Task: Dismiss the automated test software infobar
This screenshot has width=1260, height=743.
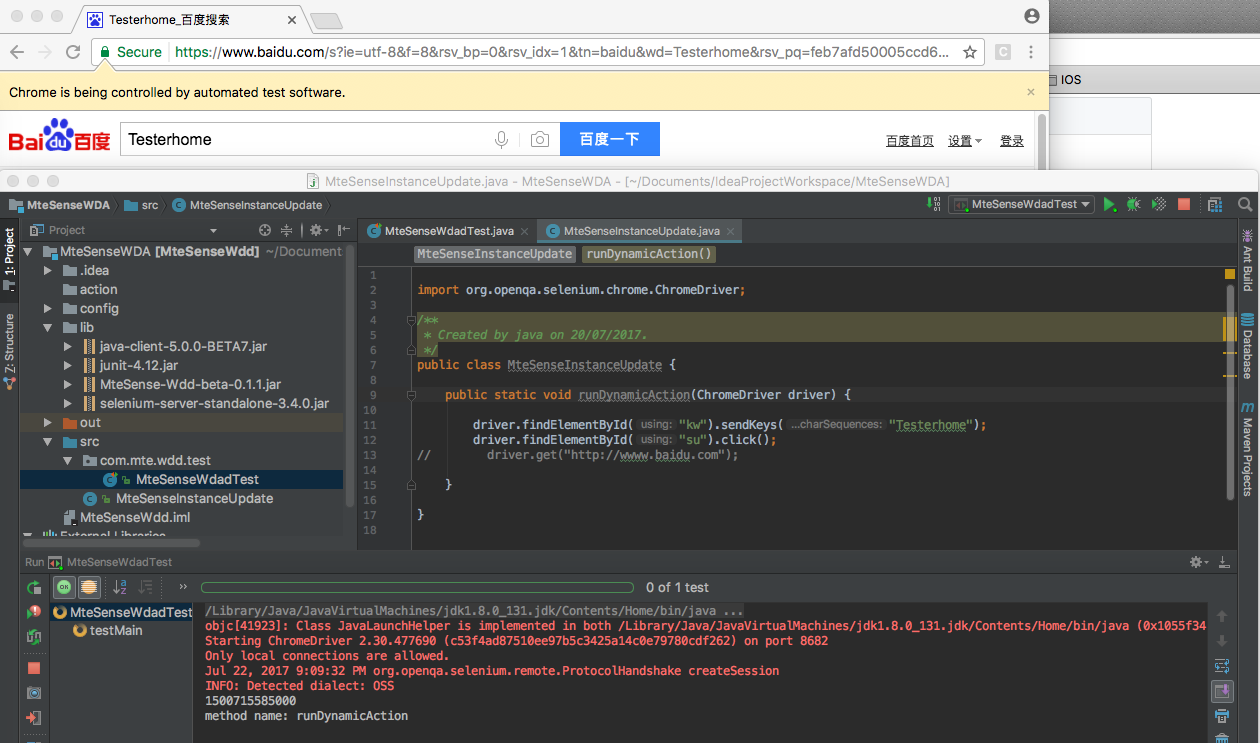Action: pos(1031,92)
